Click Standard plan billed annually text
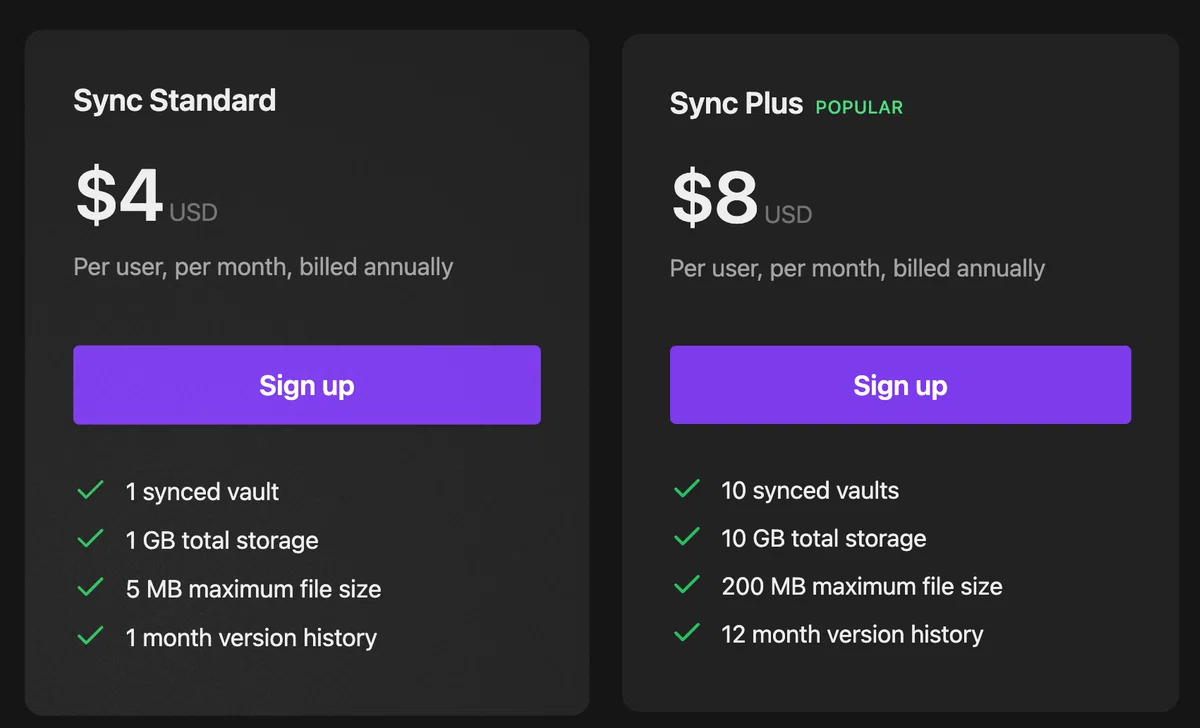 [263, 267]
